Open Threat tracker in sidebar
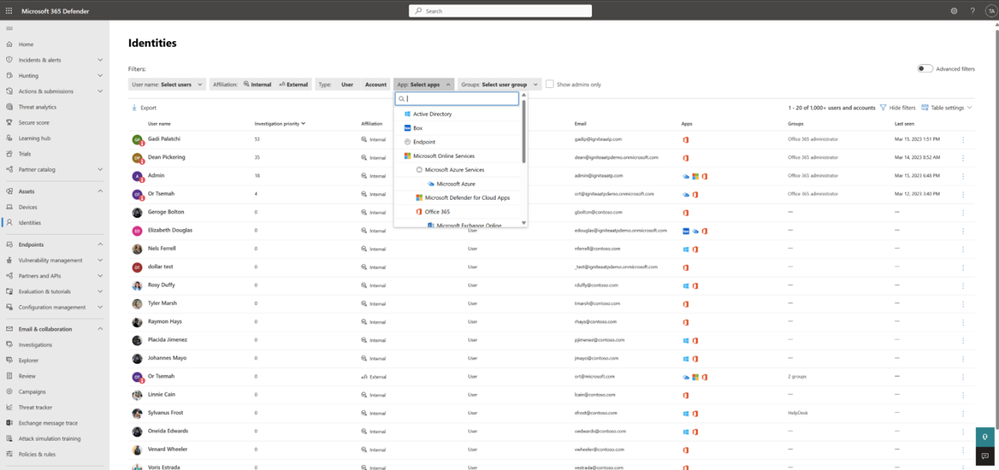This screenshot has height=470, width=999. [x=35, y=407]
